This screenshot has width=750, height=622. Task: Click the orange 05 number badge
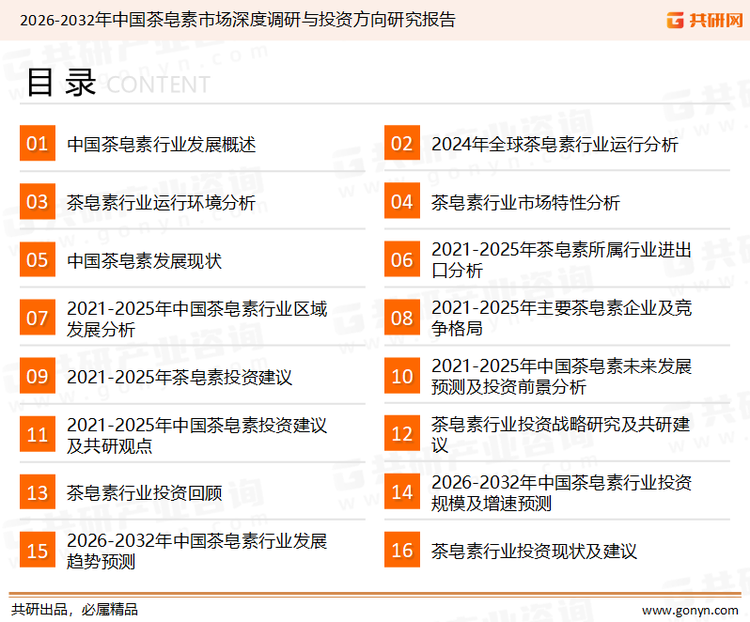click(x=37, y=261)
